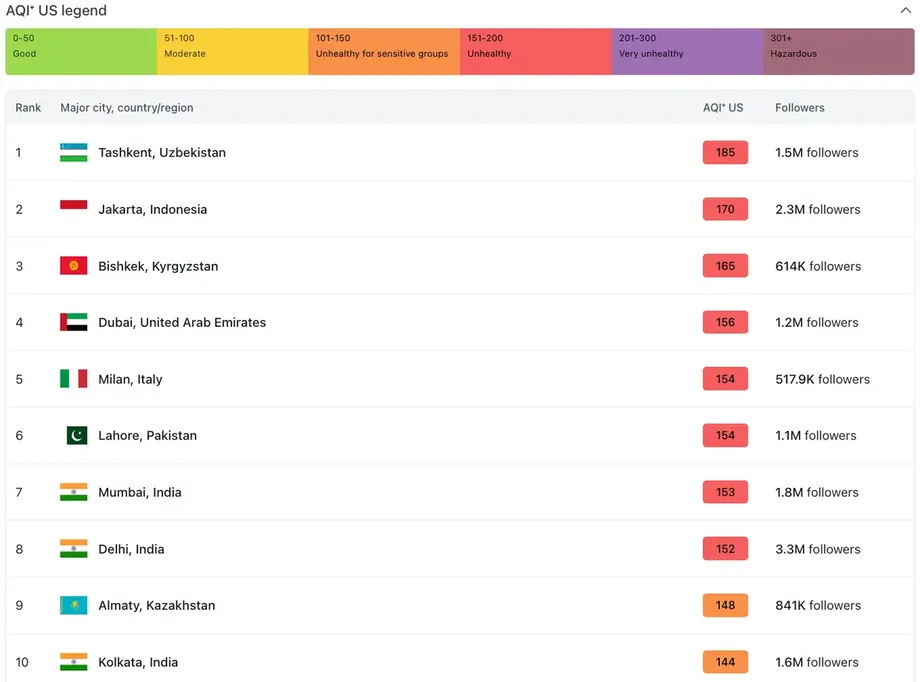
Task: Open Kolkata, India city link
Action: pos(138,662)
